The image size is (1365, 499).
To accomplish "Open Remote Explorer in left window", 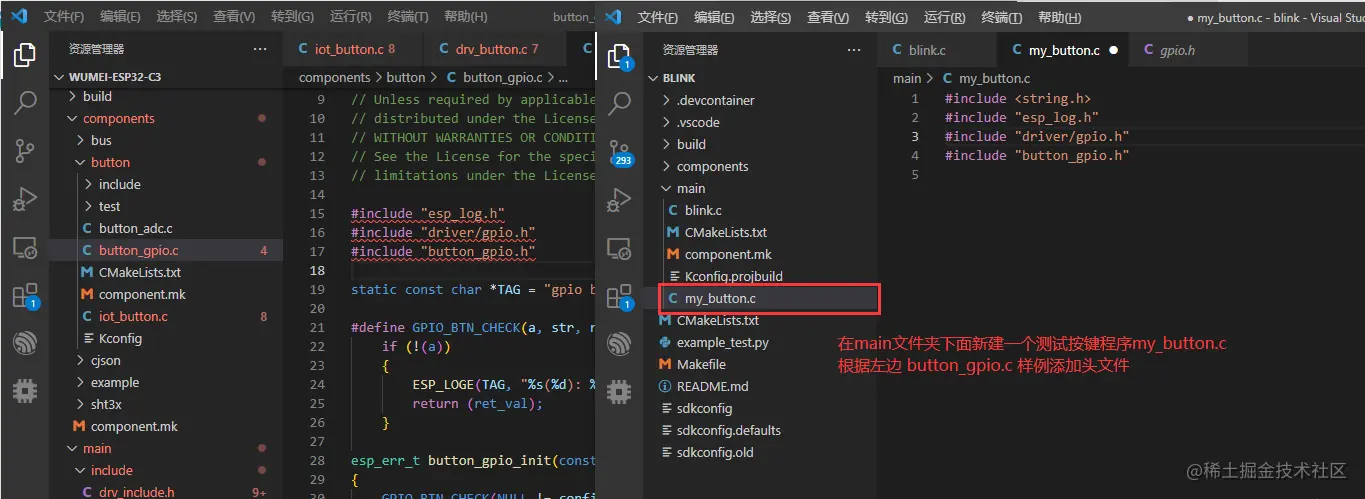I will tap(25, 247).
